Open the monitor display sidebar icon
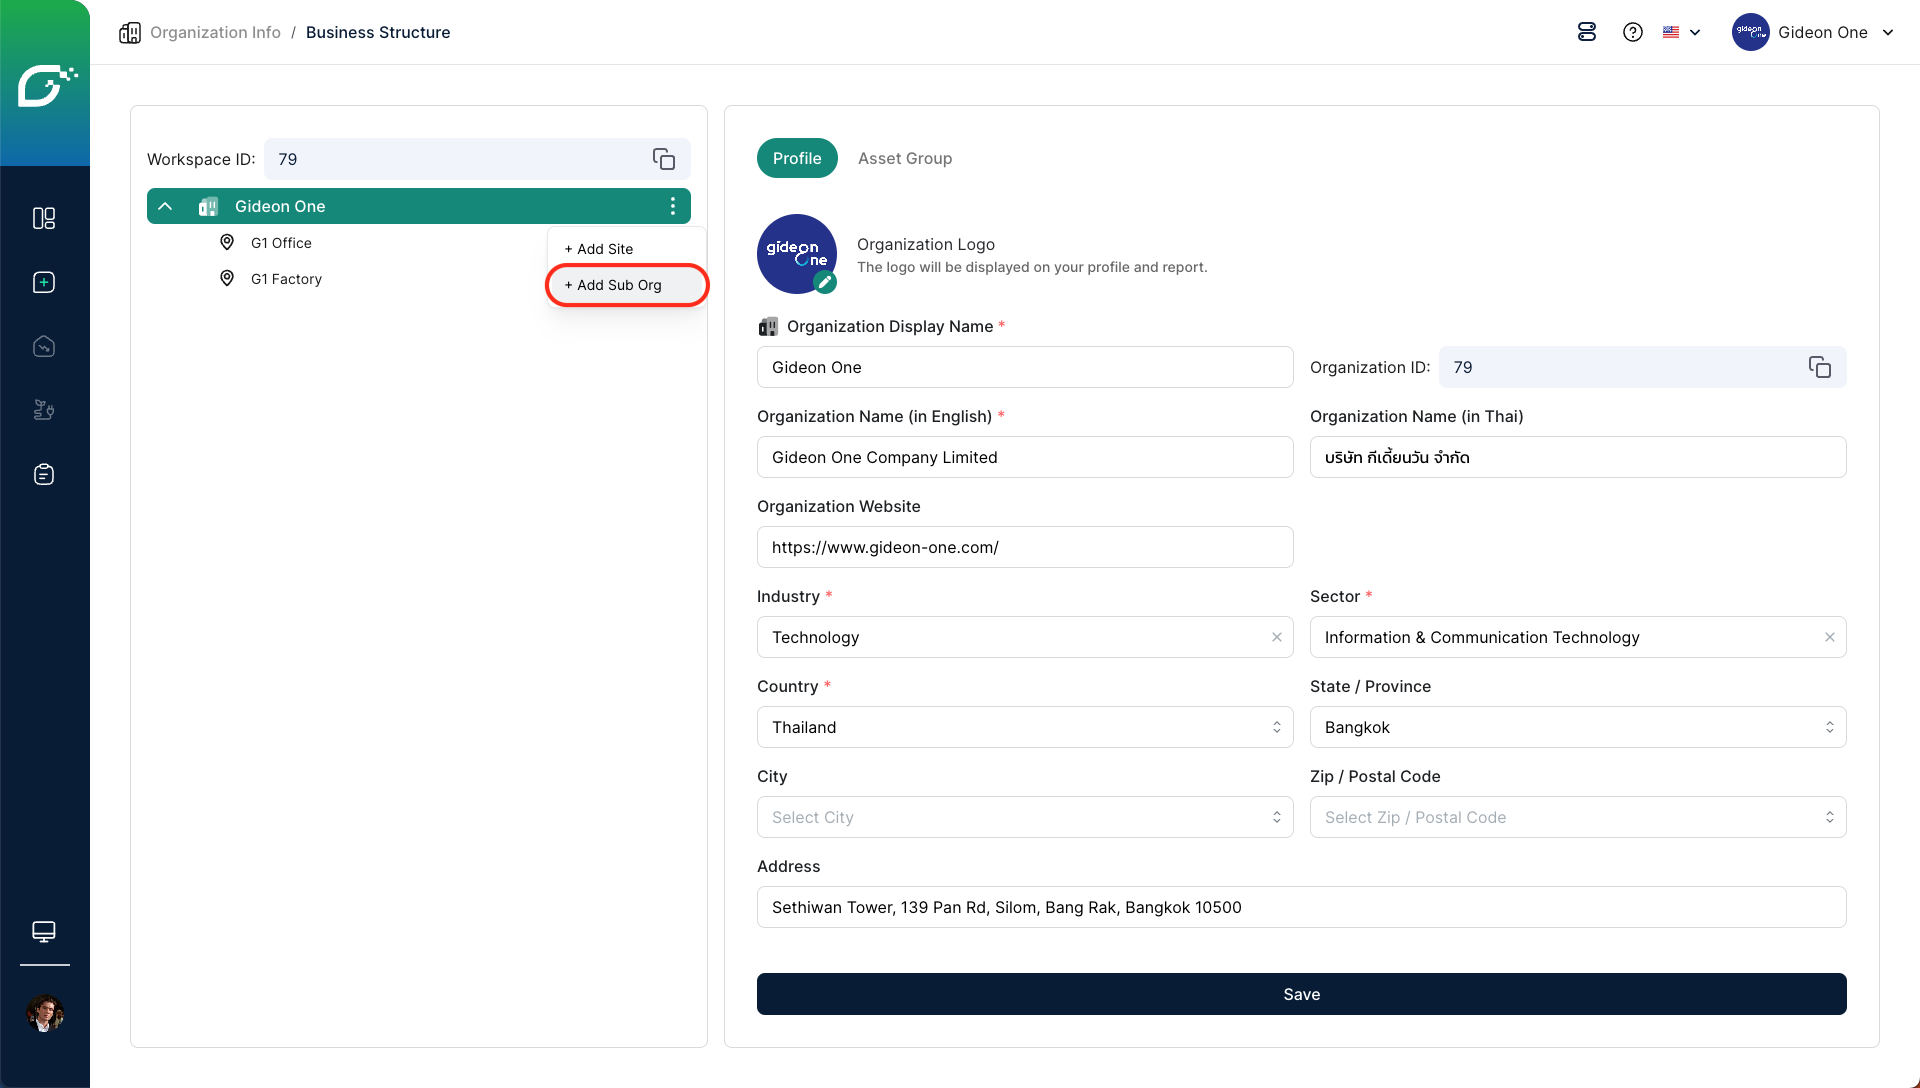This screenshot has height=1088, width=1920. click(44, 931)
